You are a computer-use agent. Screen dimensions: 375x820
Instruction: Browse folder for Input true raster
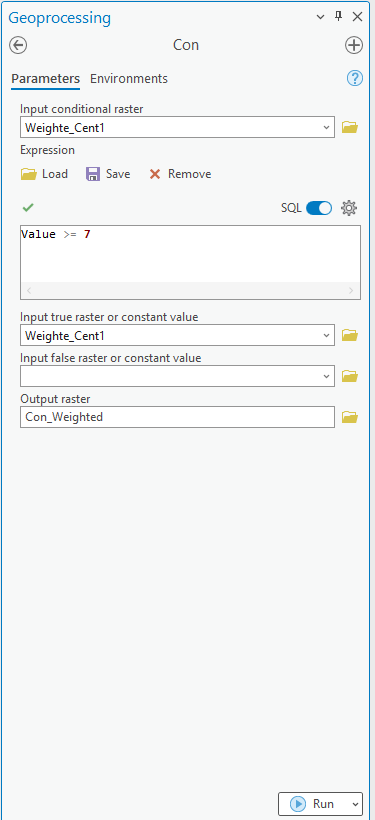350,335
